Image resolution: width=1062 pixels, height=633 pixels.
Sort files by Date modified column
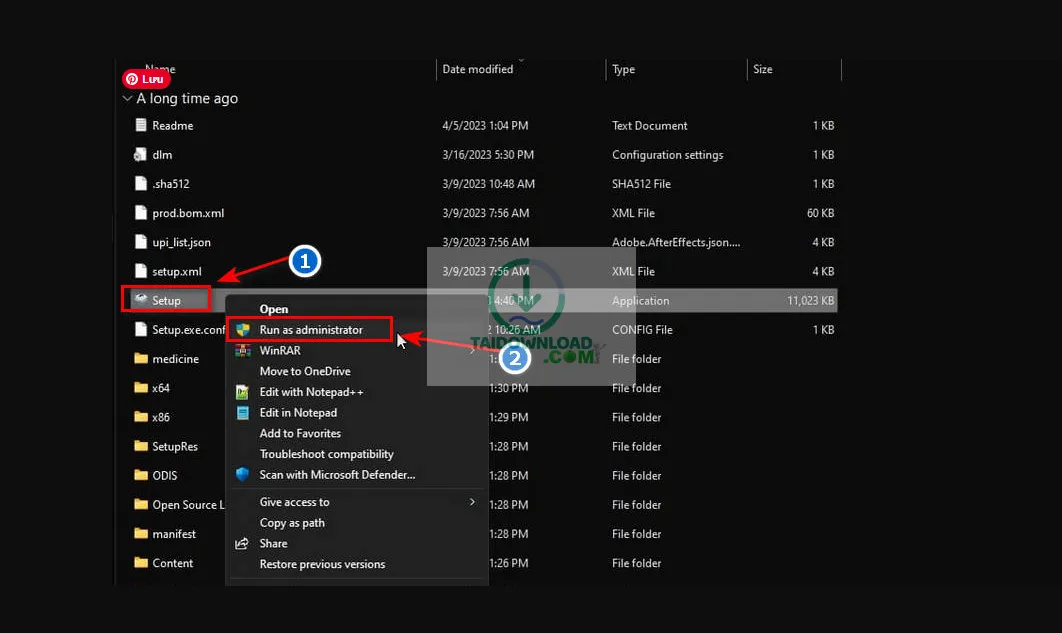pyautogui.click(x=478, y=70)
